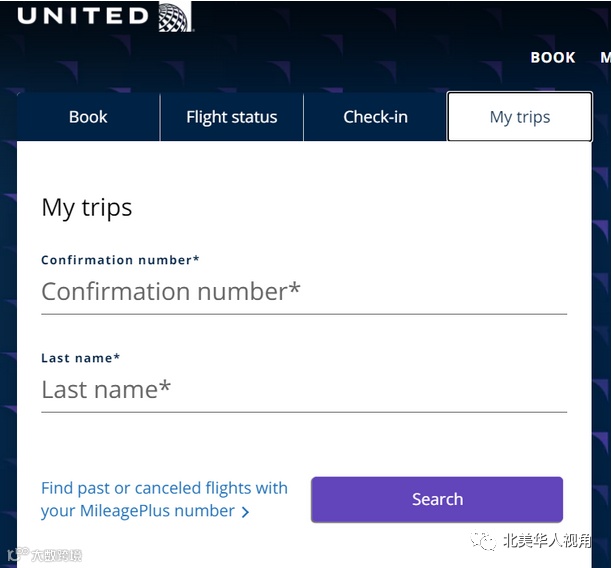This screenshot has width=612, height=568.
Task: Click the My trips heading
Action: coord(87,208)
